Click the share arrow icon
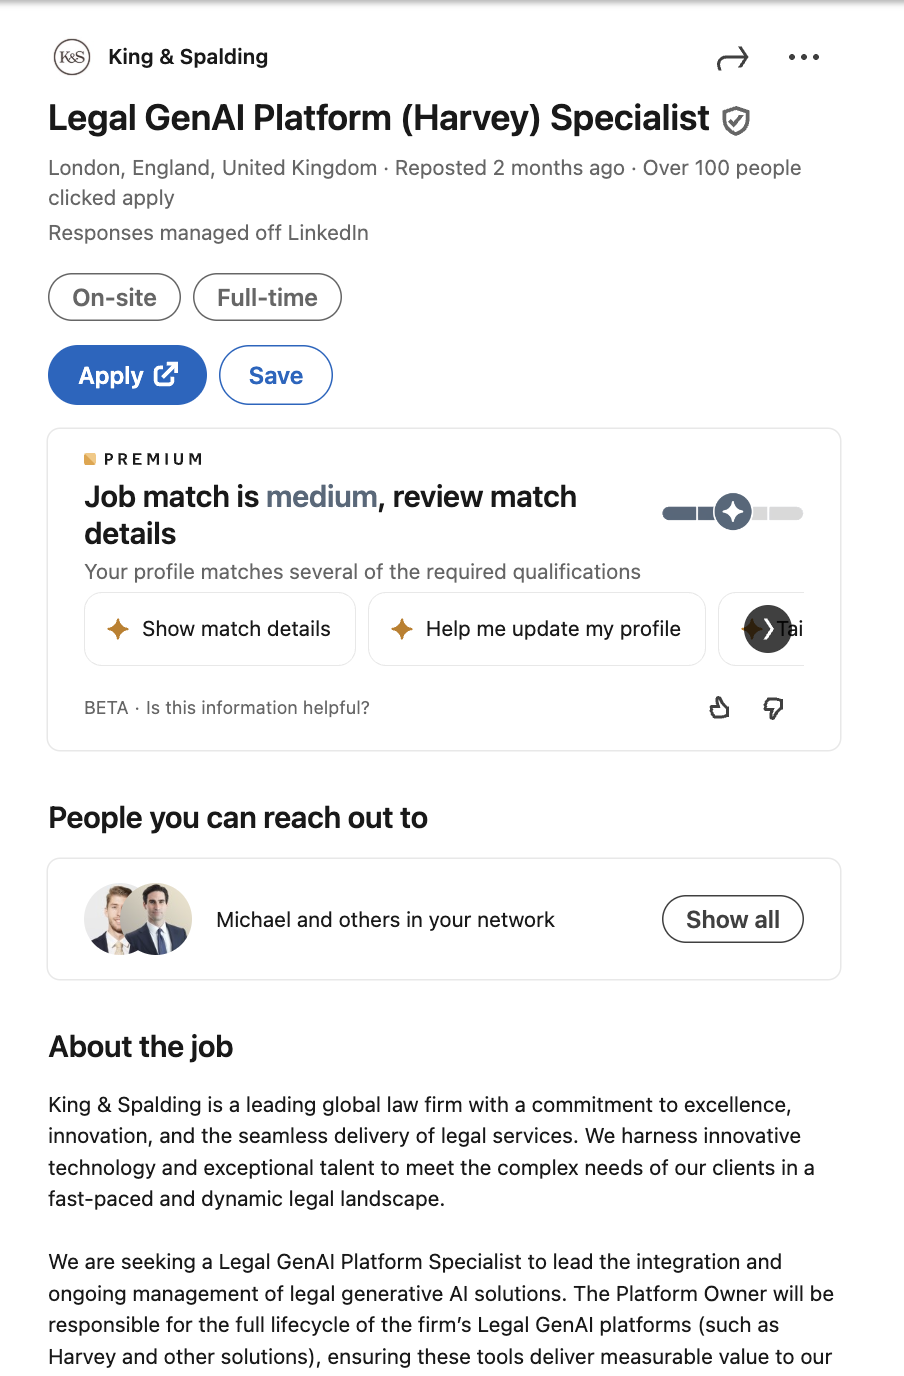Screen dimensions: 904x1376 [732, 59]
